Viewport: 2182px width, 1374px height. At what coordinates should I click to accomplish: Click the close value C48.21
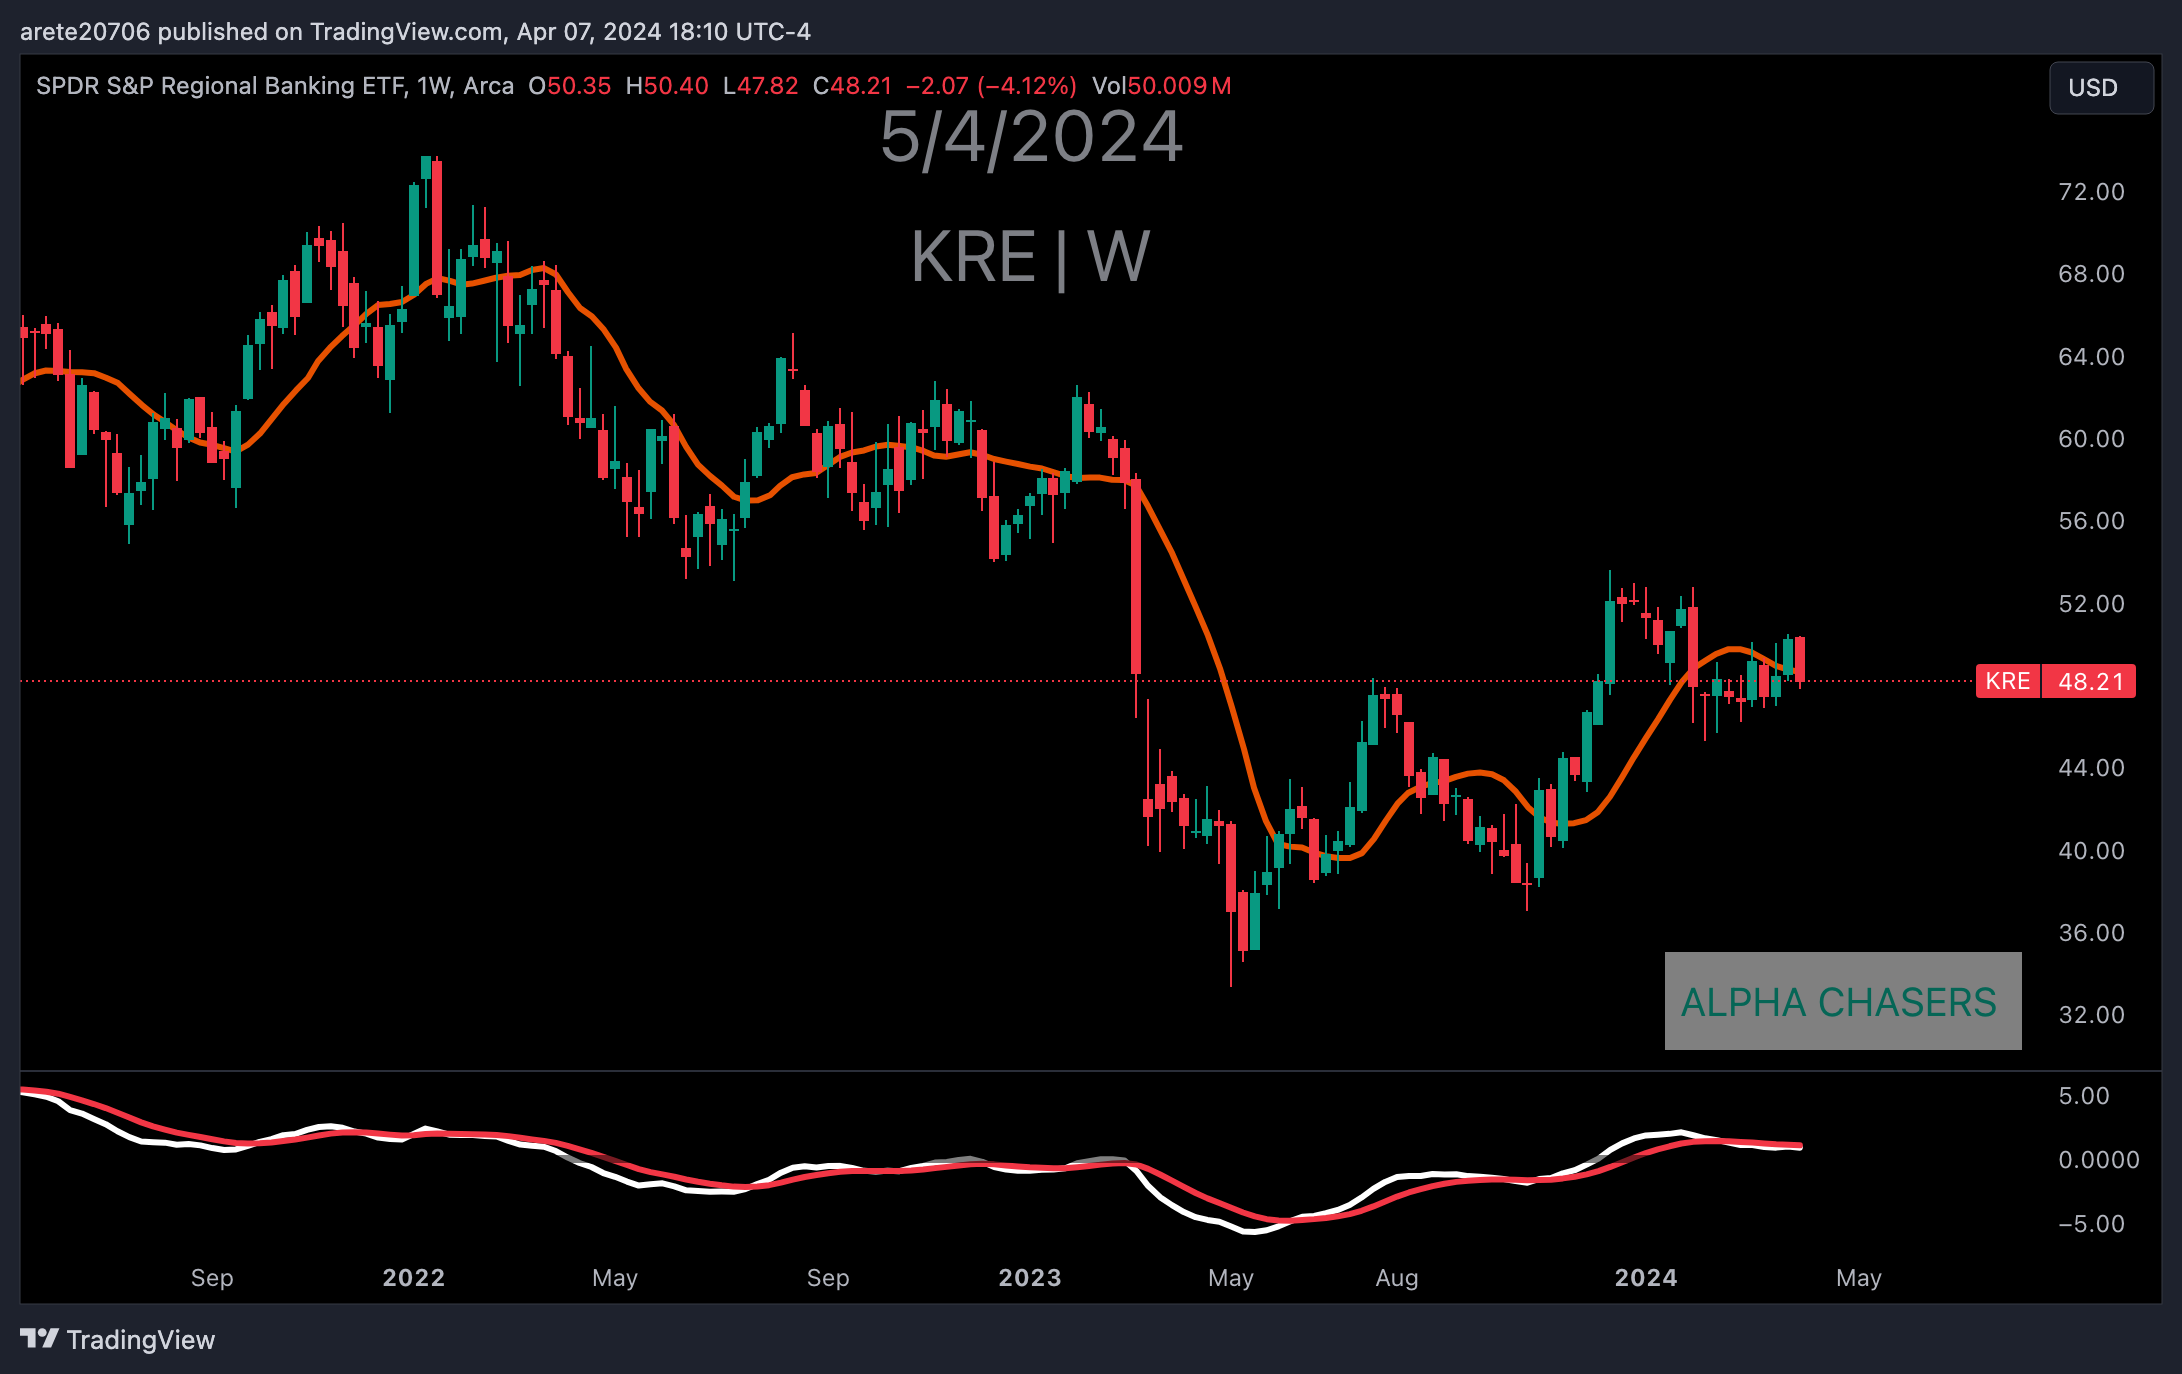coord(852,86)
